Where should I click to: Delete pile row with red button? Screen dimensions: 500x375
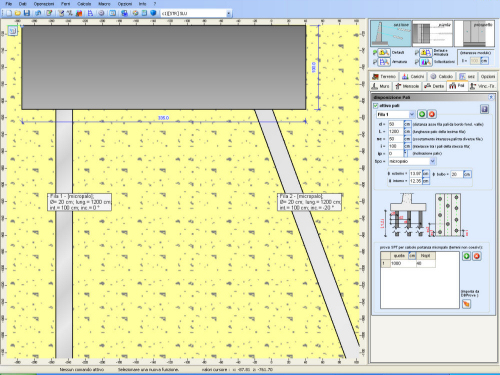tap(432, 114)
